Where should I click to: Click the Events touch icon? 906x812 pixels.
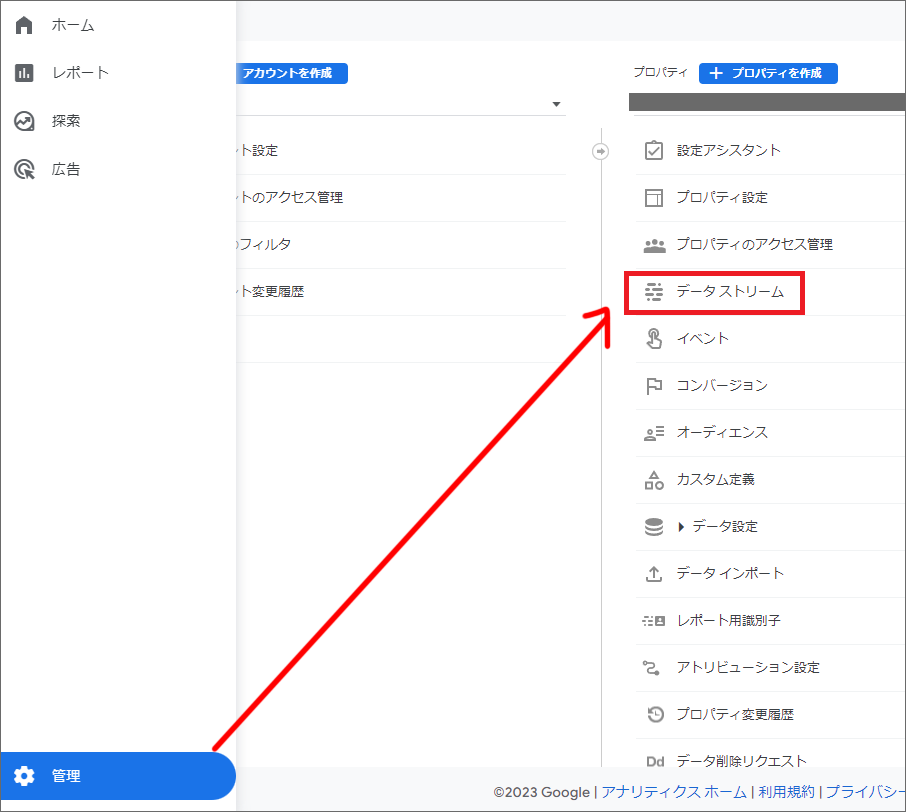653,339
